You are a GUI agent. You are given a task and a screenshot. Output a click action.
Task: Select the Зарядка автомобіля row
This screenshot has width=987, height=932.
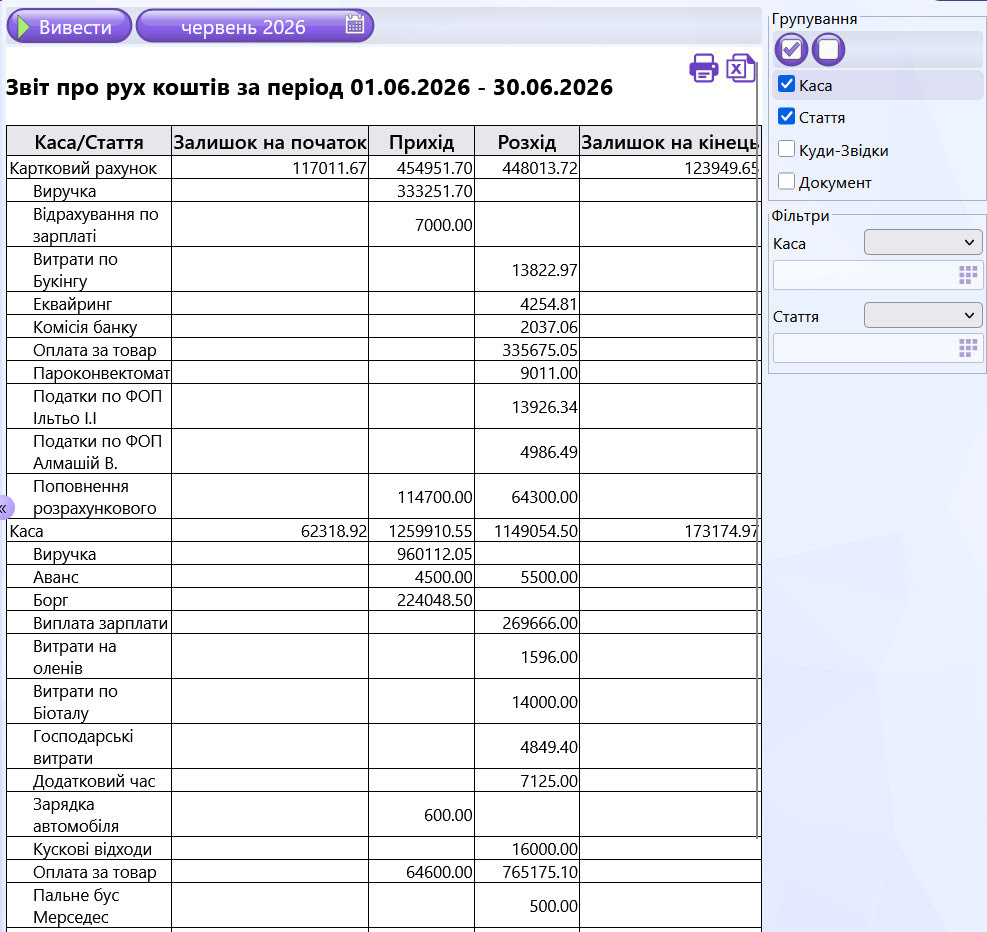[383, 814]
